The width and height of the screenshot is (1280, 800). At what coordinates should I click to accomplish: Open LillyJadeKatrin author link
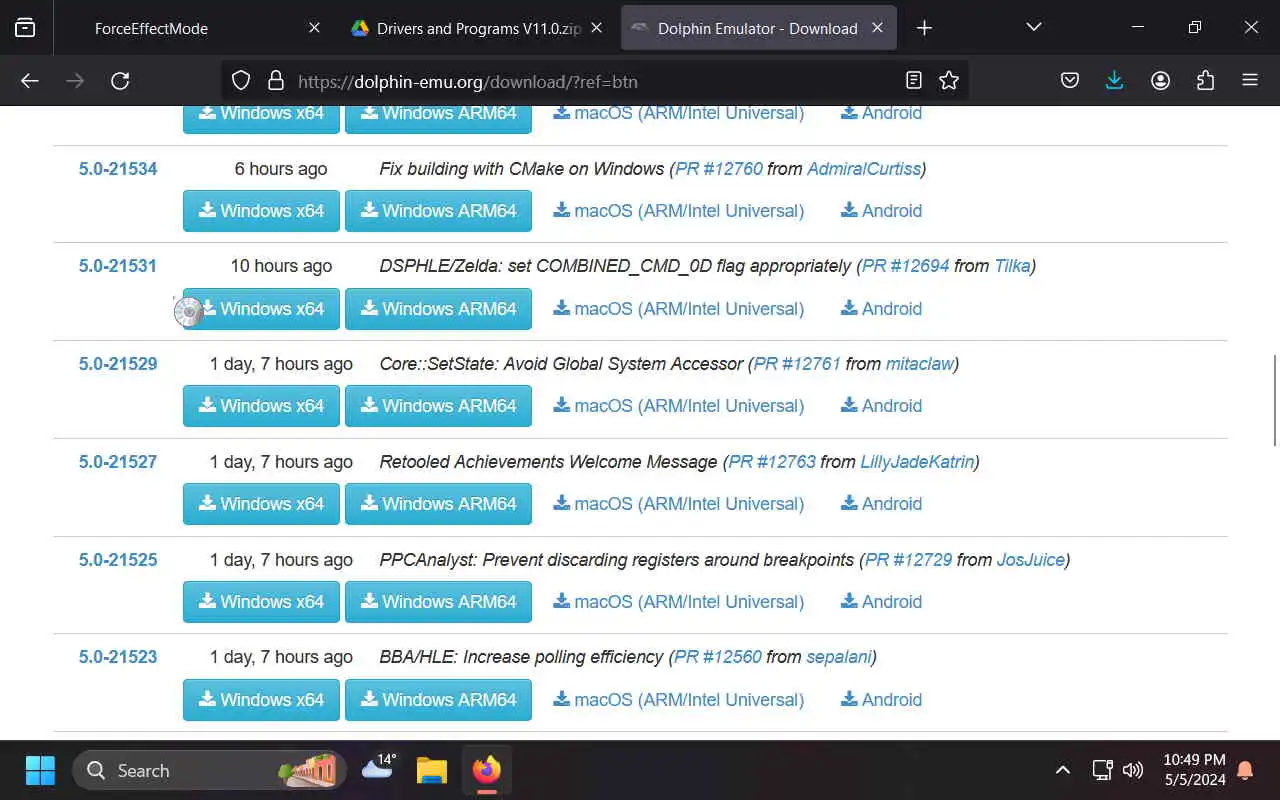point(917,462)
